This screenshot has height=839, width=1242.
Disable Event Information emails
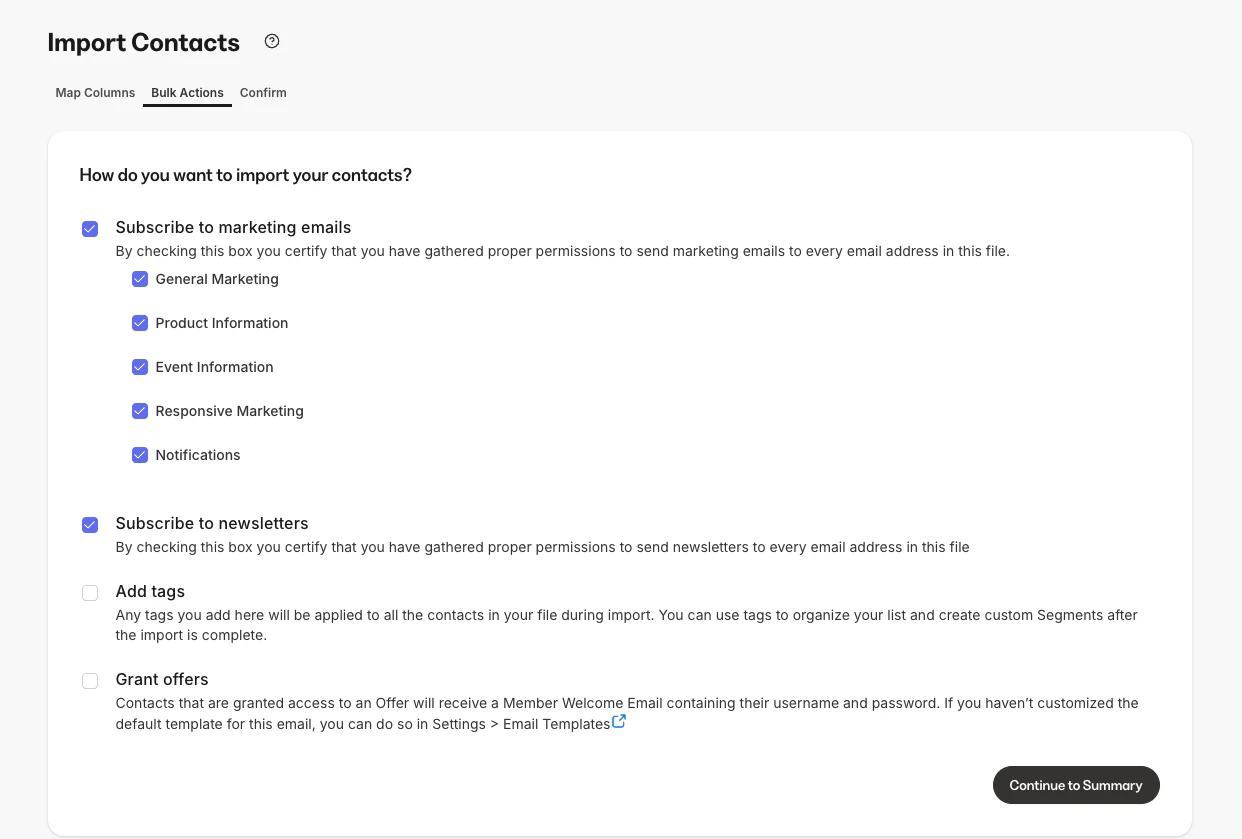pos(140,367)
